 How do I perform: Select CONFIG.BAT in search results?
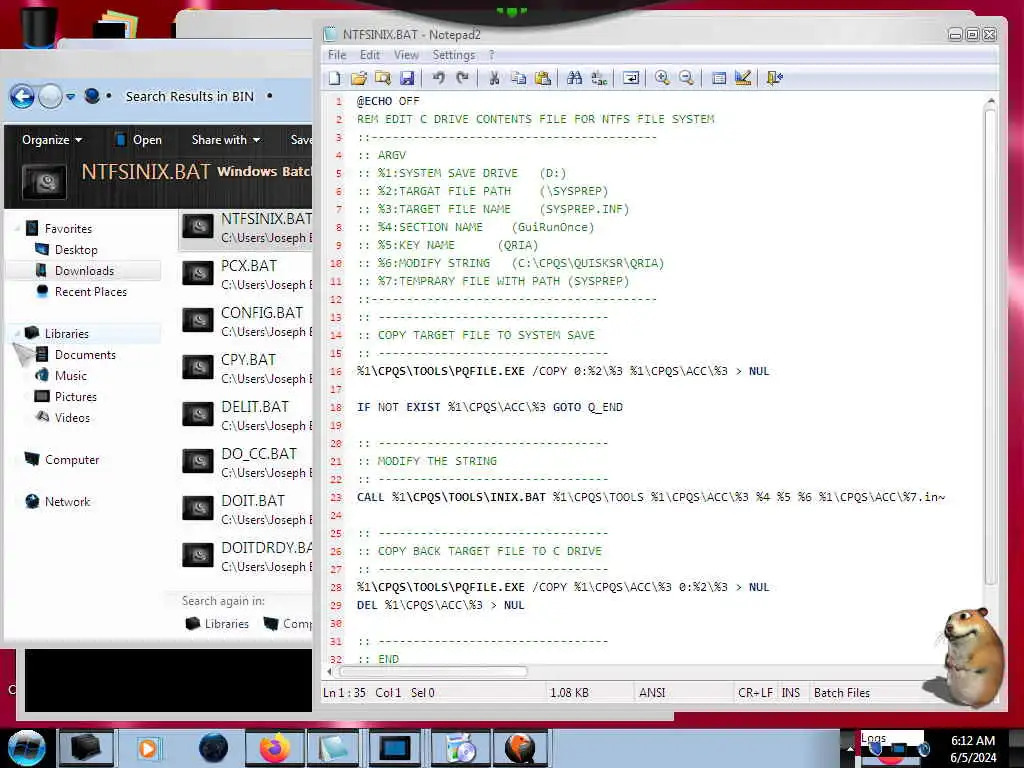[x=246, y=321]
